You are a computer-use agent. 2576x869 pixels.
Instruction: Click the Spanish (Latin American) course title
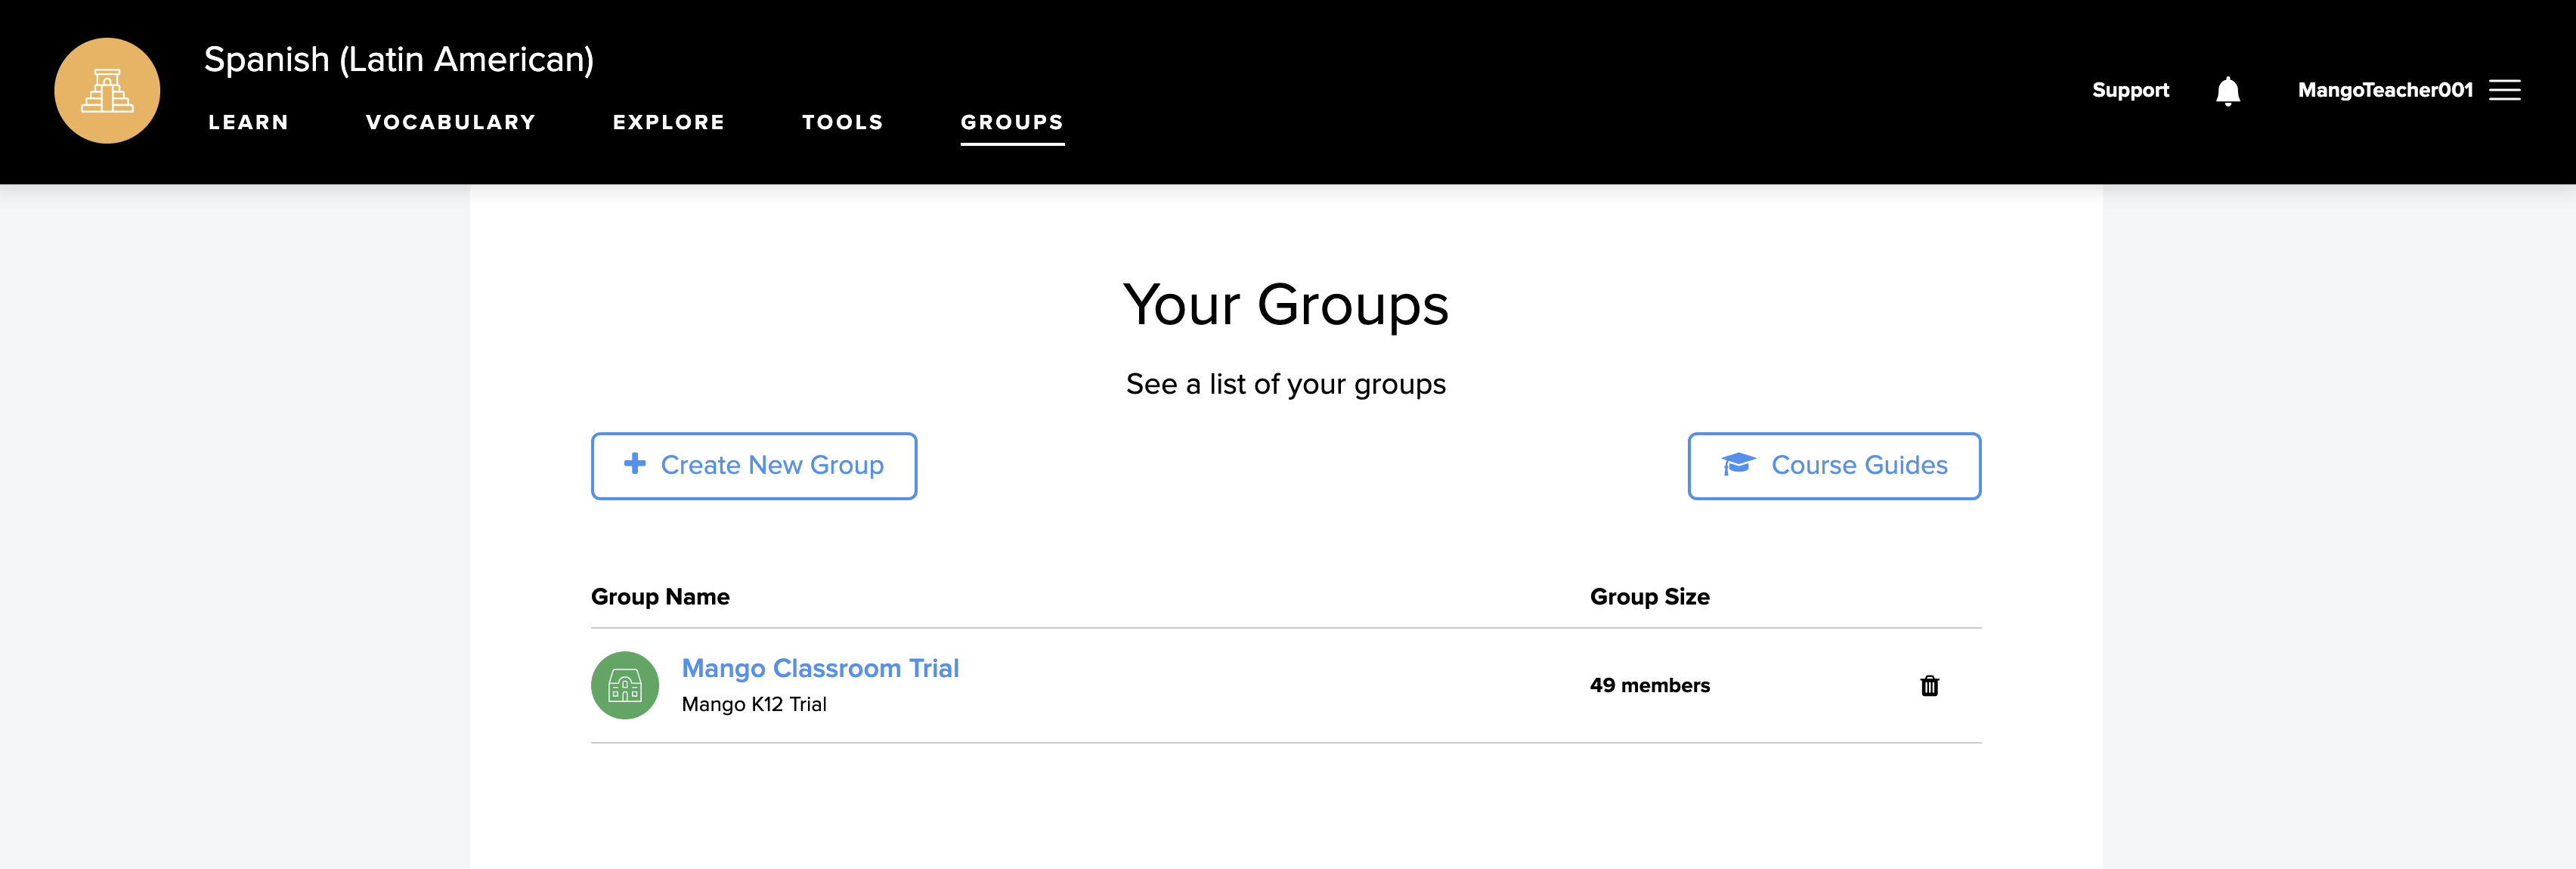click(x=399, y=60)
